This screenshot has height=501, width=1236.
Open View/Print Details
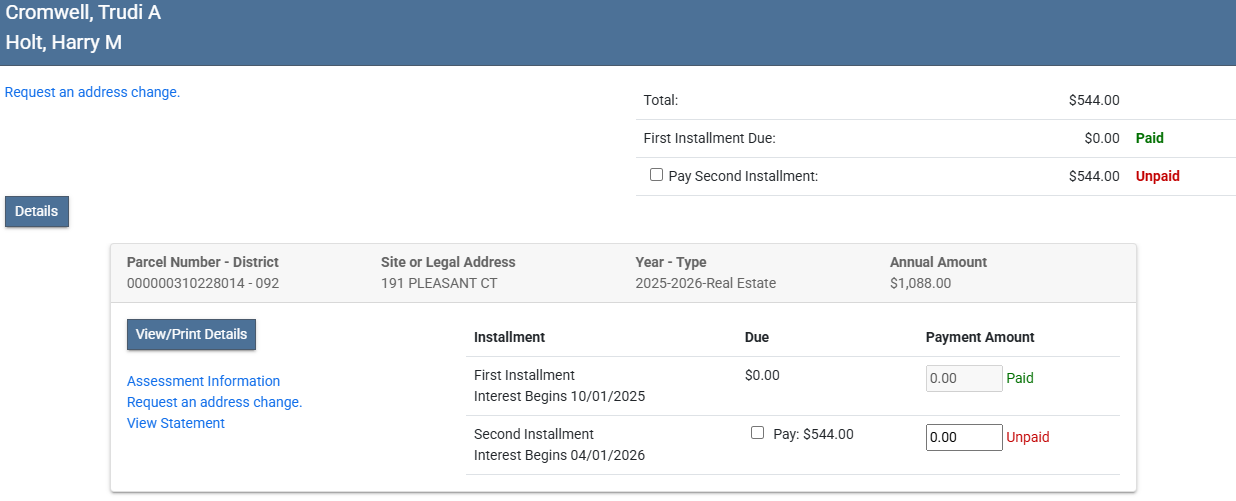191,335
